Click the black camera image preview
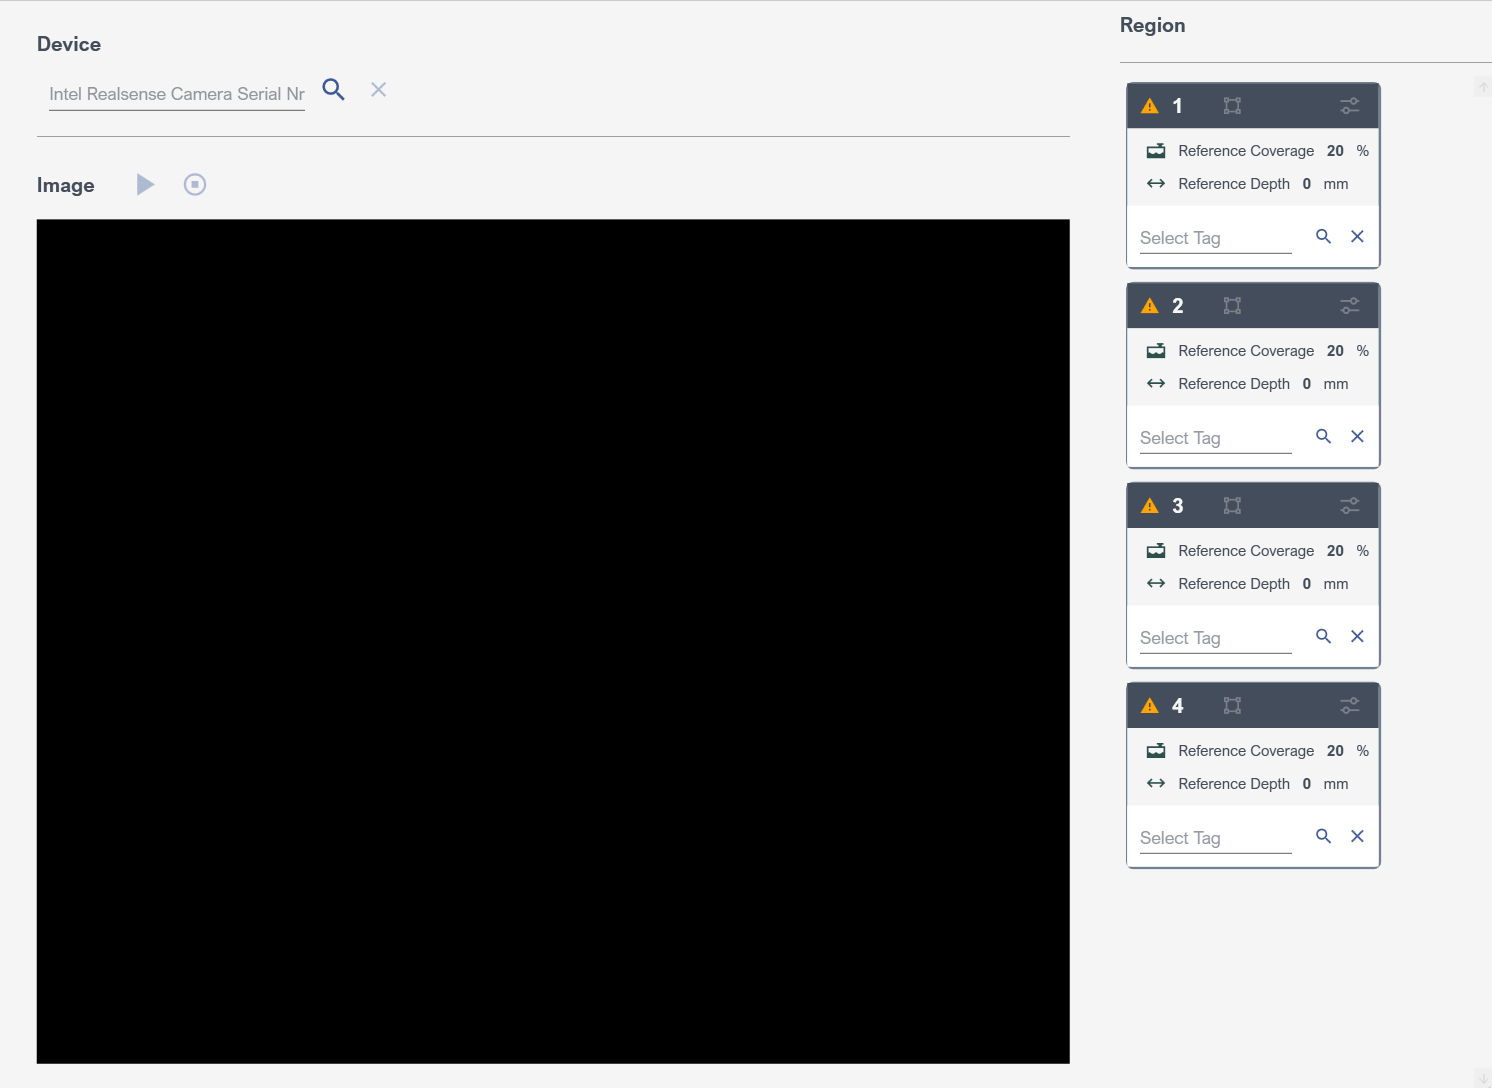 pos(553,641)
